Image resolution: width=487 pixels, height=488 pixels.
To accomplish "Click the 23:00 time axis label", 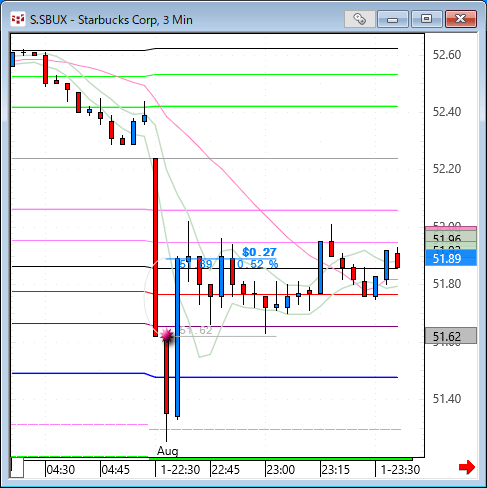I will click(x=281, y=470).
